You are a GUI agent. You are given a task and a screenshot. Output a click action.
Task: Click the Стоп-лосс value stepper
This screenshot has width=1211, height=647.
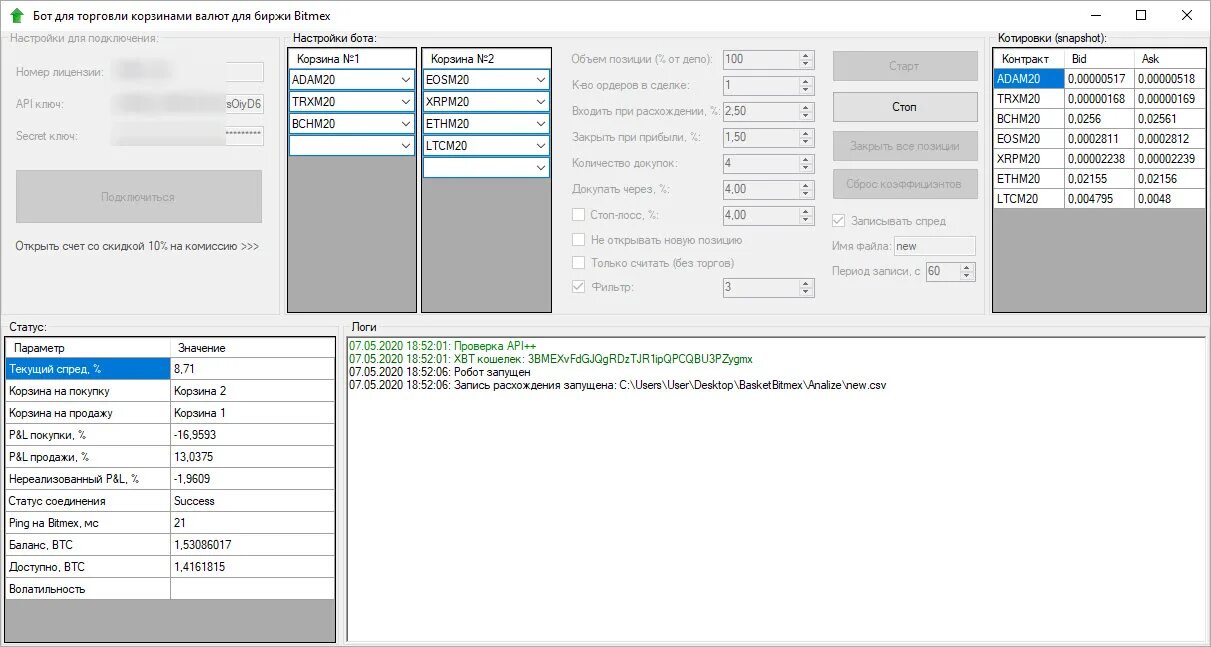click(807, 215)
